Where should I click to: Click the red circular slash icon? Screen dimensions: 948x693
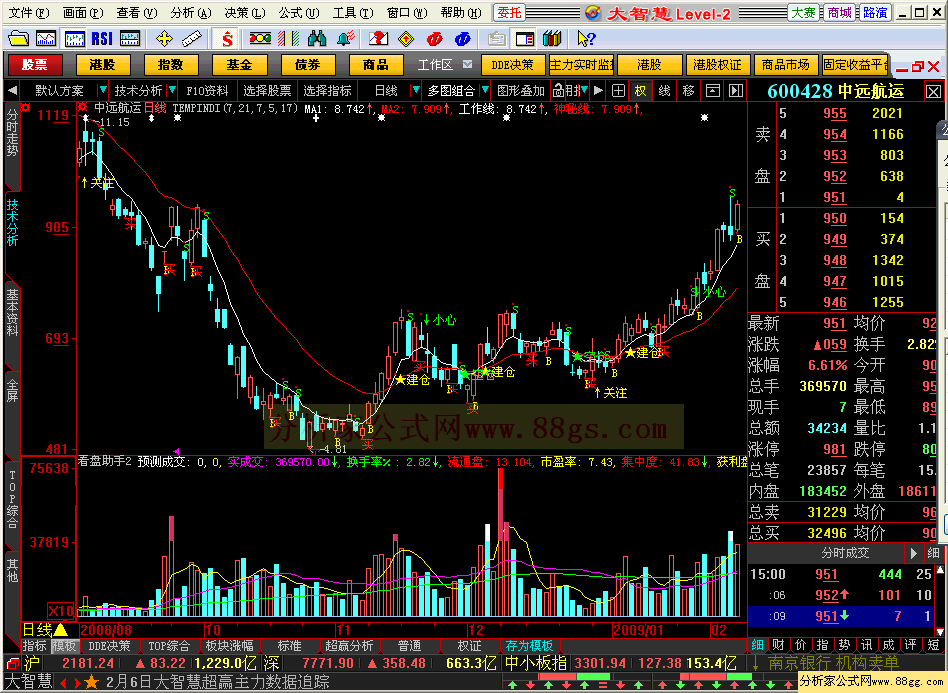(434, 39)
